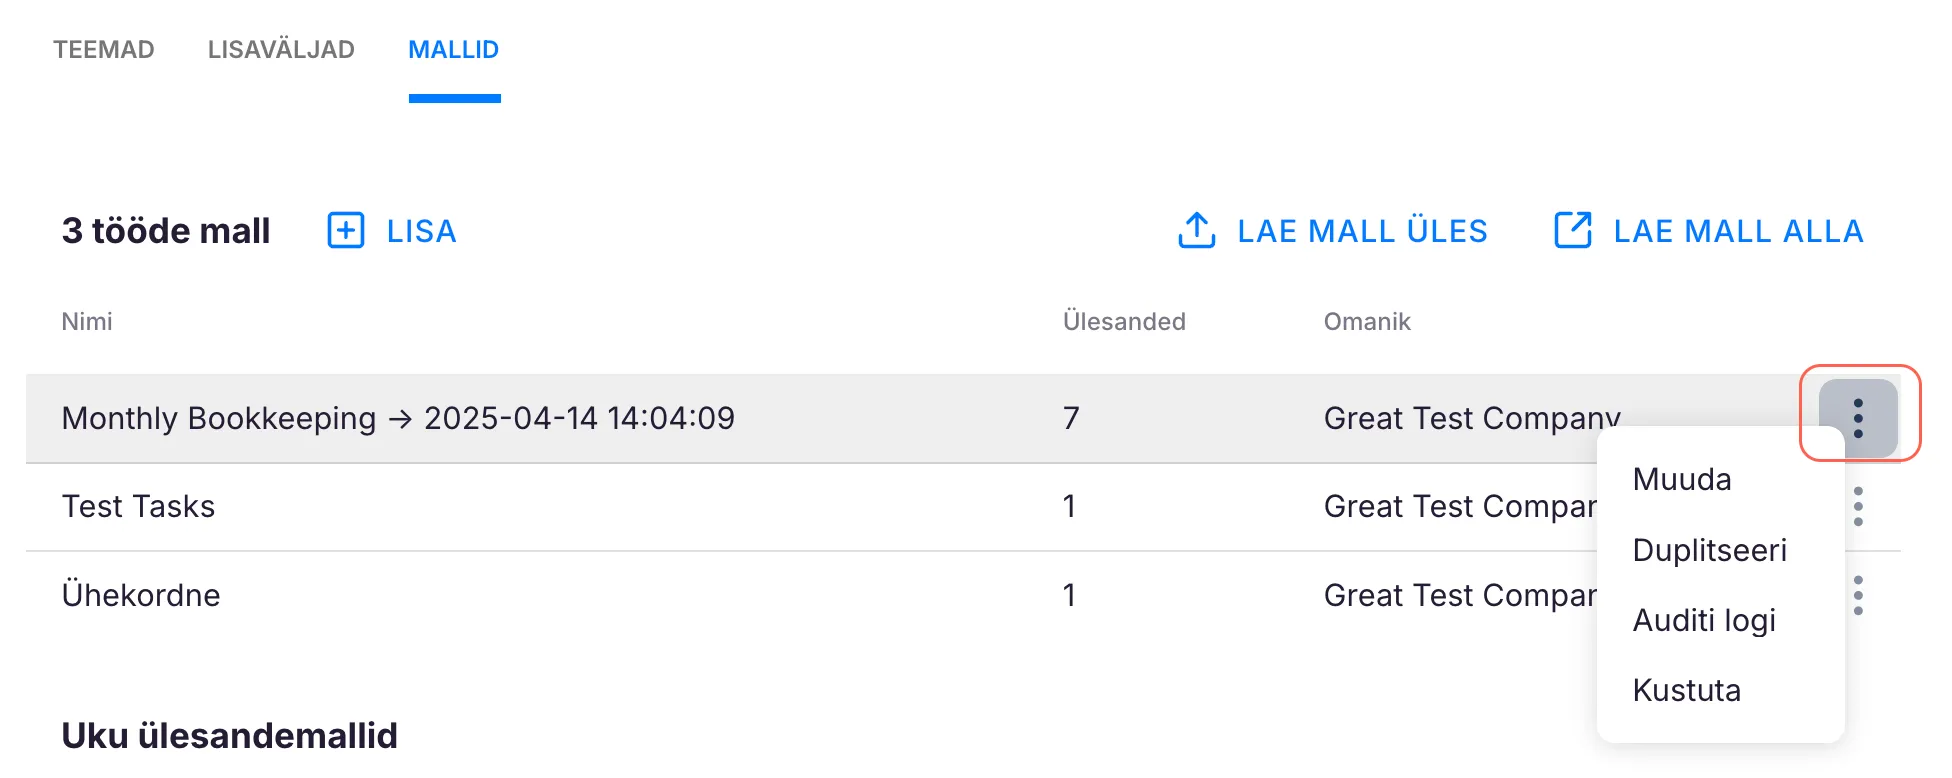Click the Nimi column header
The height and width of the screenshot is (778, 1952).
tap(87, 322)
